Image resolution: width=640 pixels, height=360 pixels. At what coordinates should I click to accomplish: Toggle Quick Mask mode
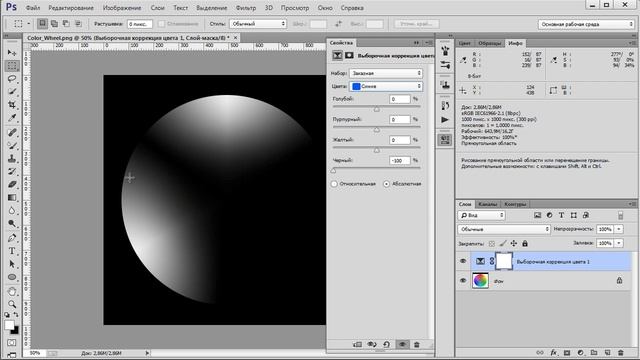[x=12, y=343]
